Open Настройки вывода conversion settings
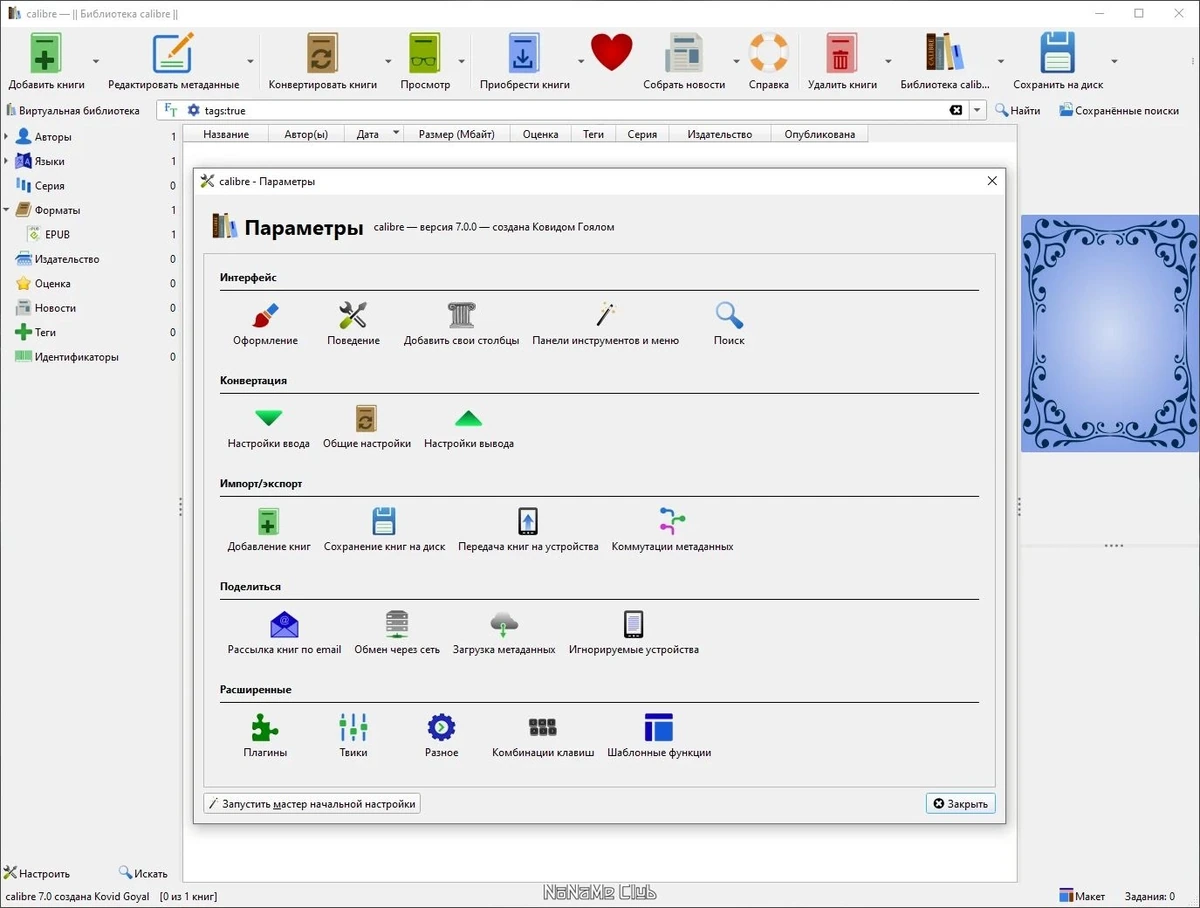This screenshot has width=1200, height=908. point(468,427)
